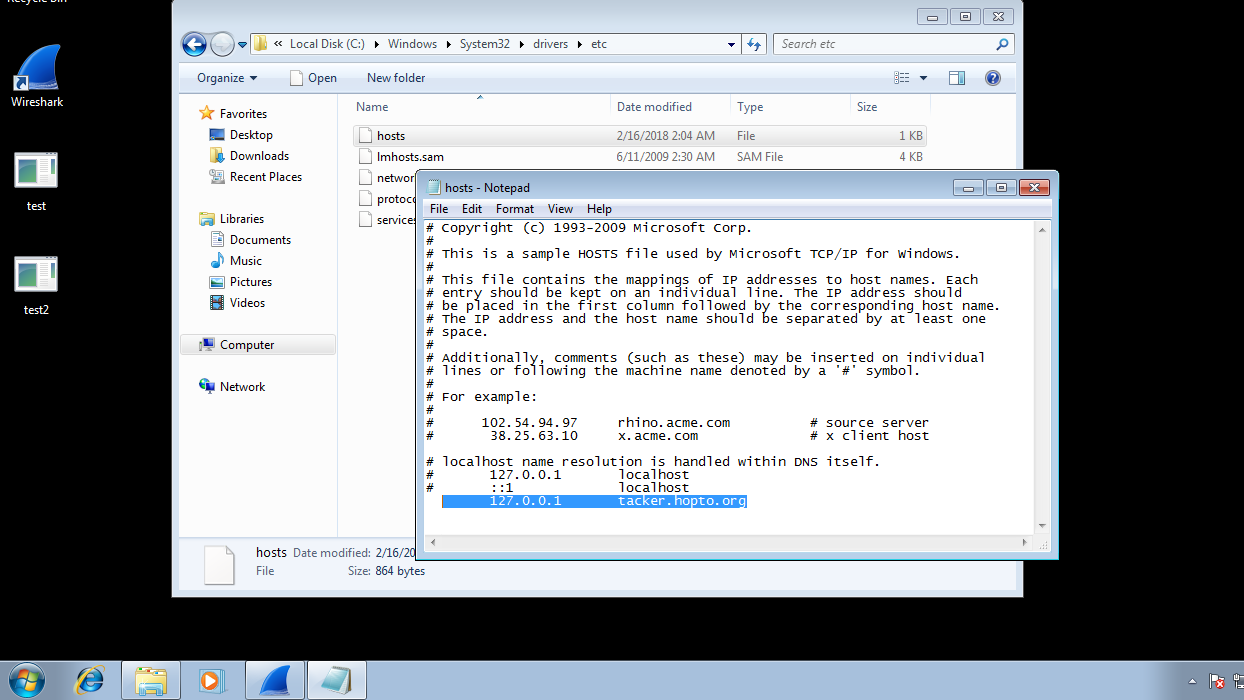The image size is (1244, 700).
Task: Select the test desktop icon
Action: click(x=36, y=181)
